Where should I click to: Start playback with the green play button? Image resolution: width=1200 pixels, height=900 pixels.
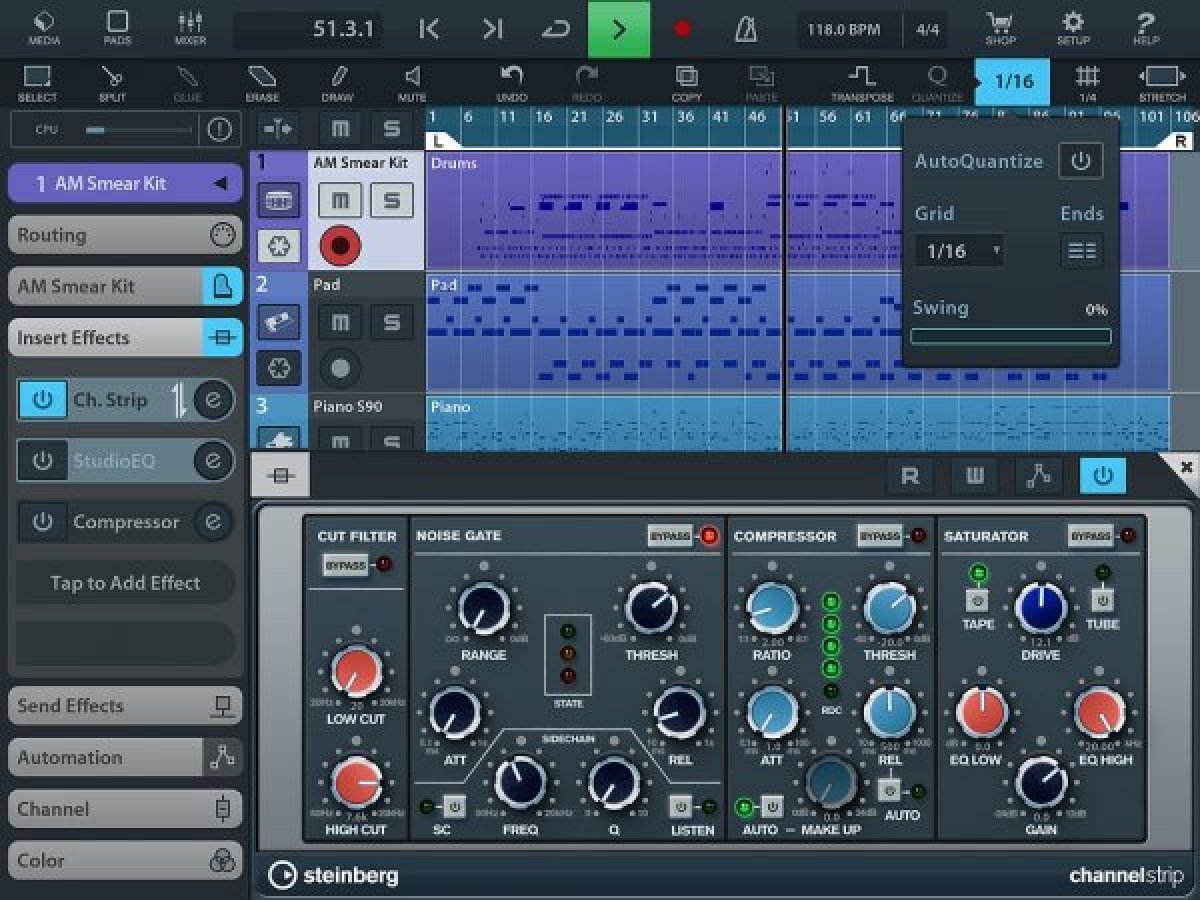[619, 29]
